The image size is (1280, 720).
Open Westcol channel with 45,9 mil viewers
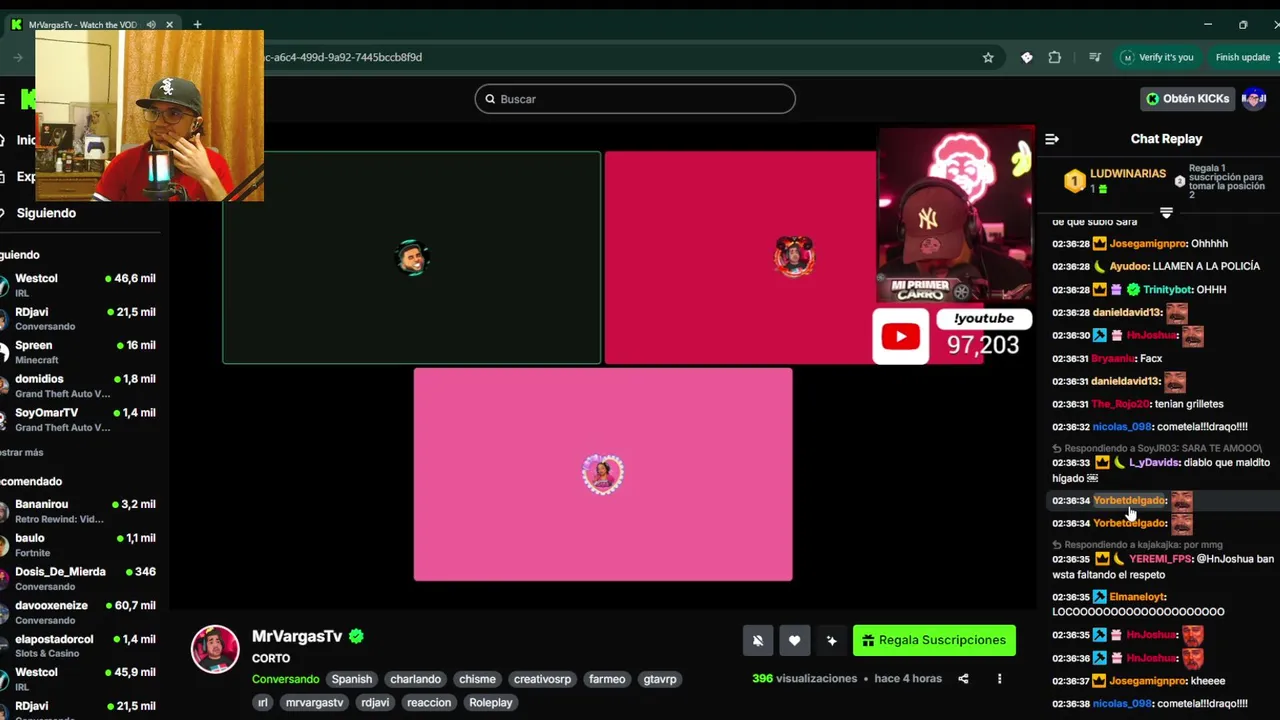coord(80,679)
